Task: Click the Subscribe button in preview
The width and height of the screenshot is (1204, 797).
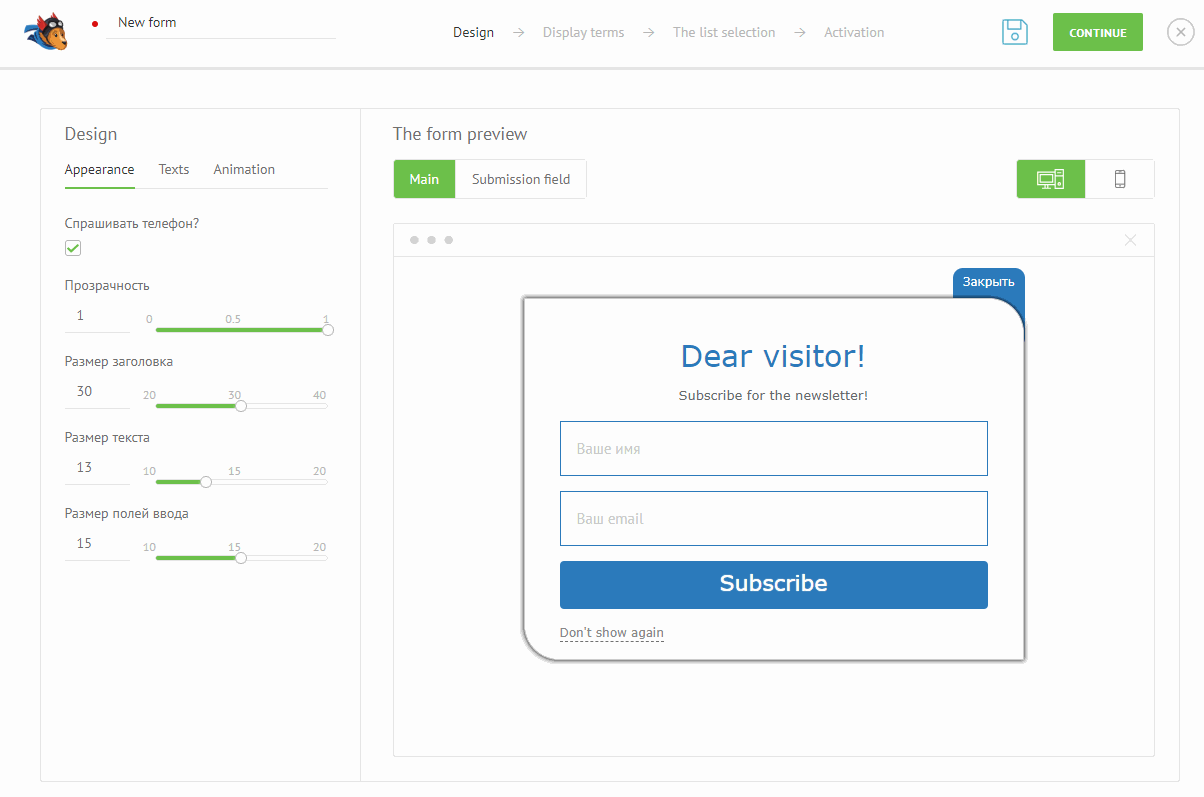Action: click(x=774, y=585)
